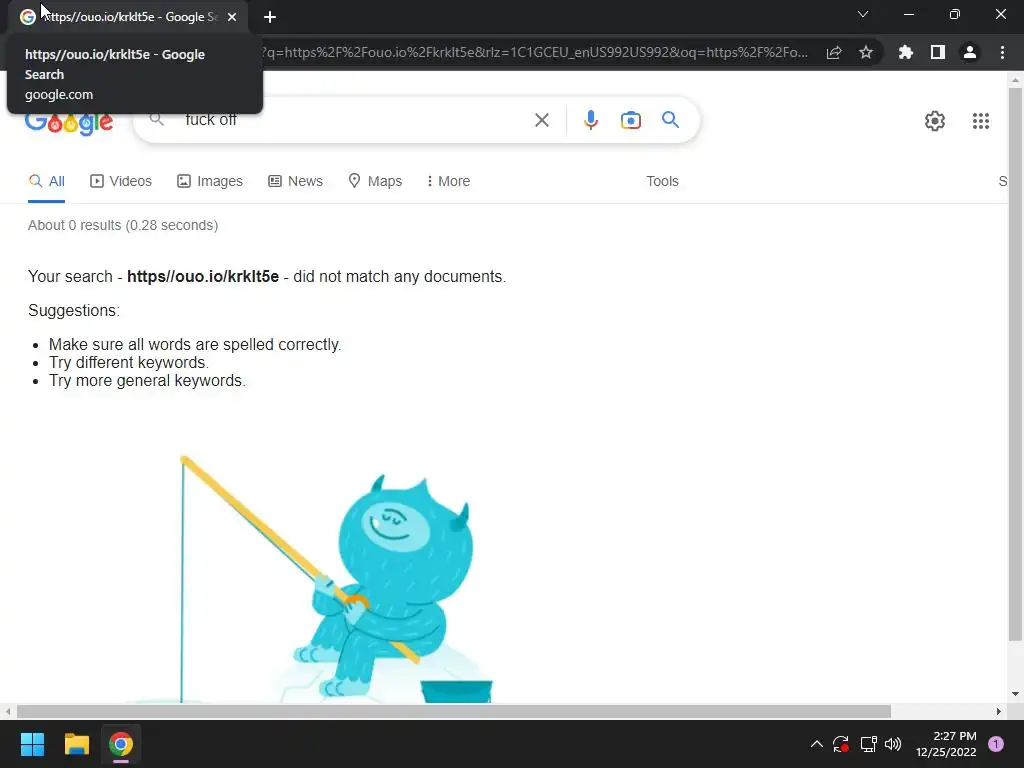
Task: Open the Chrome profile icon
Action: click(x=970, y=52)
